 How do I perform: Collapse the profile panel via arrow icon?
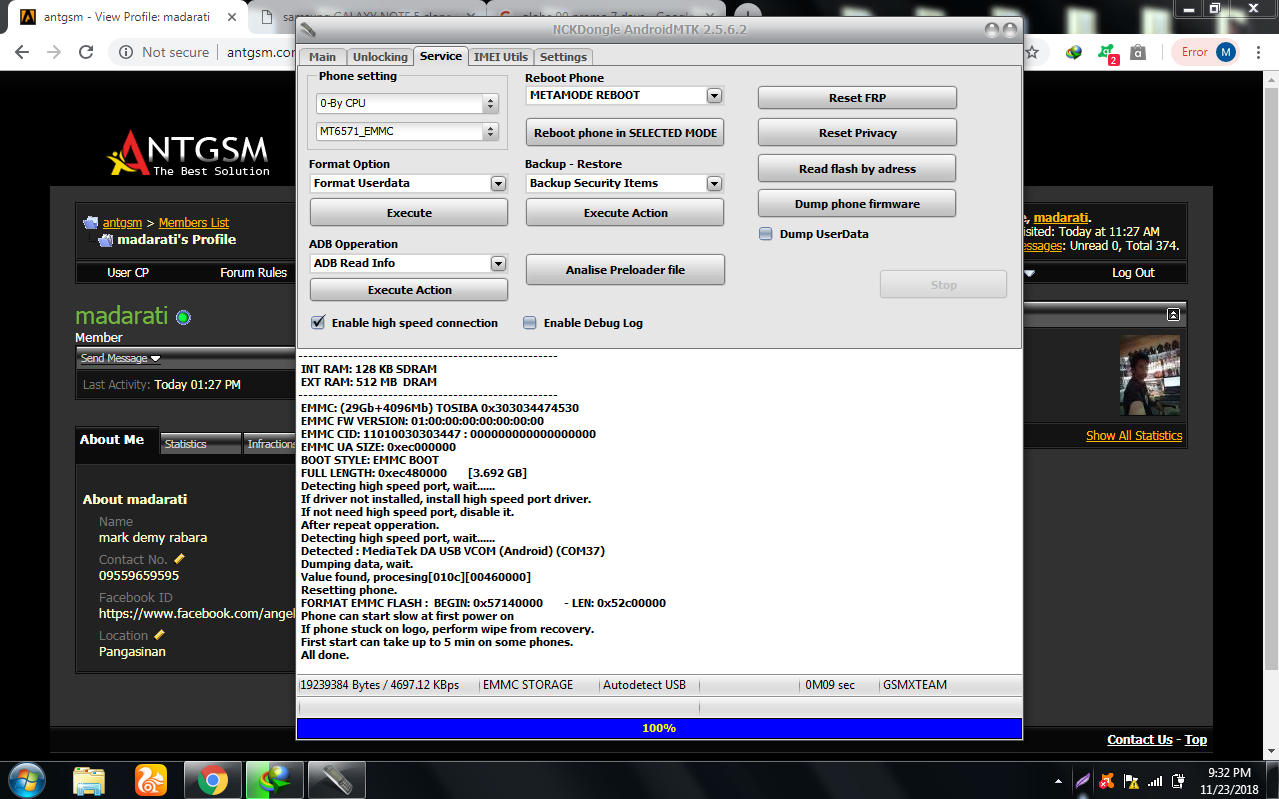pos(1173,314)
